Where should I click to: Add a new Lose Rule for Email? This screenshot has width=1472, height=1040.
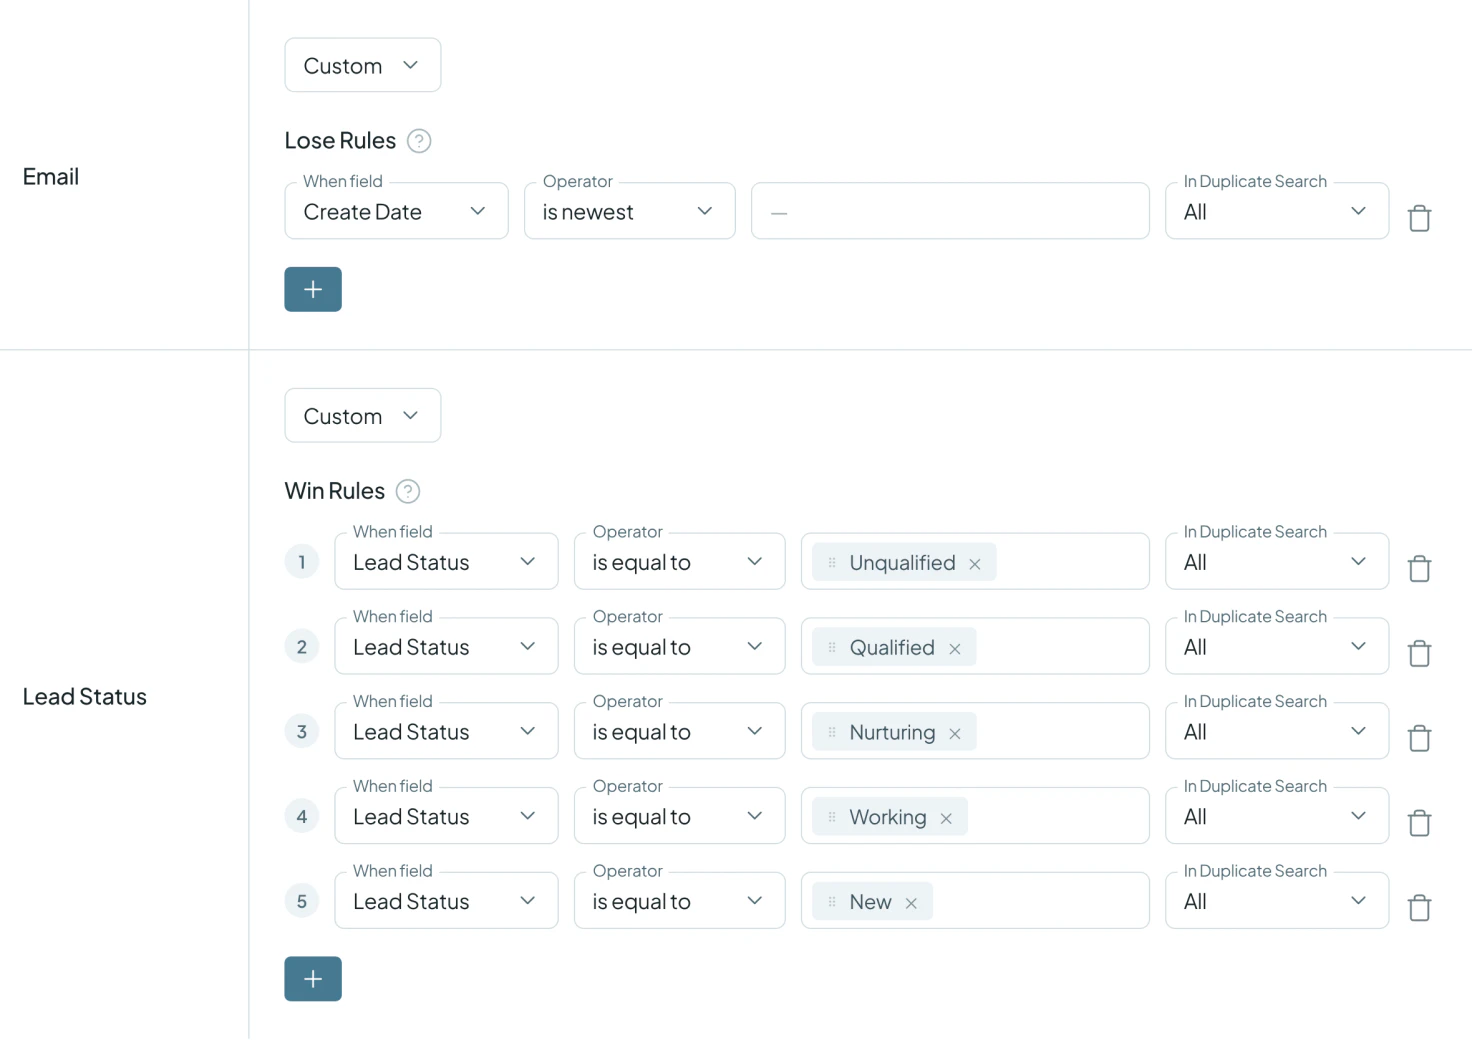313,289
